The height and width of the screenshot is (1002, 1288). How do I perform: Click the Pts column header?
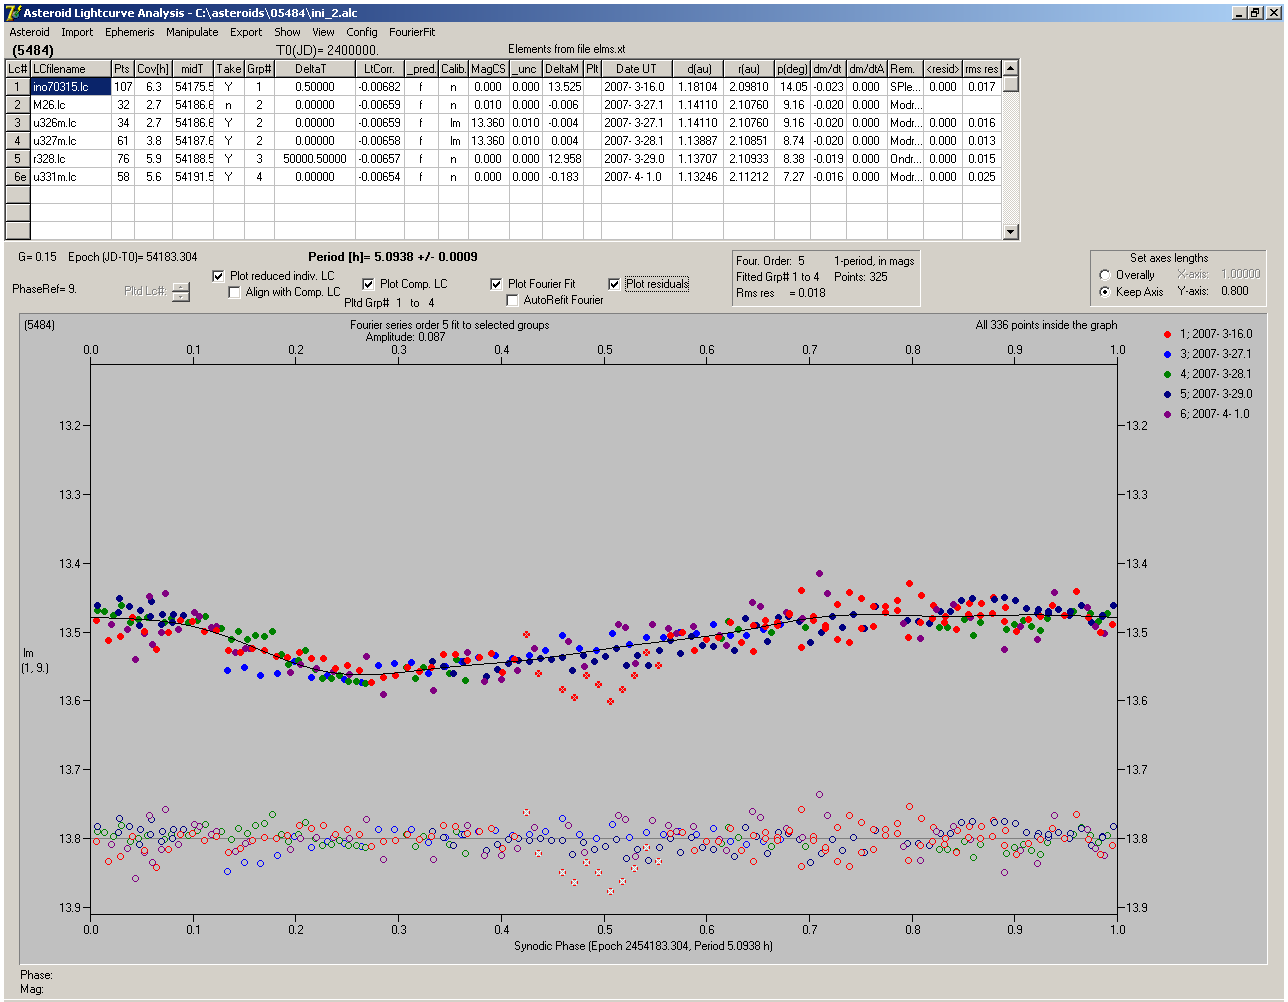point(122,69)
